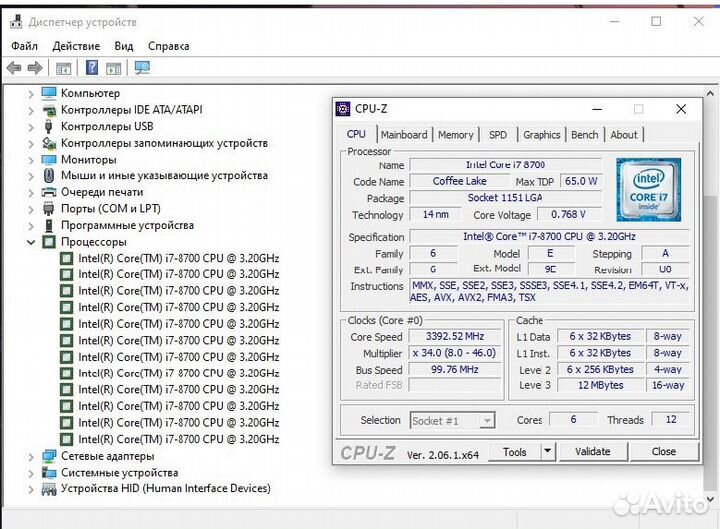
Task: Click the Package value Socket 1151 LGA
Action: click(505, 197)
